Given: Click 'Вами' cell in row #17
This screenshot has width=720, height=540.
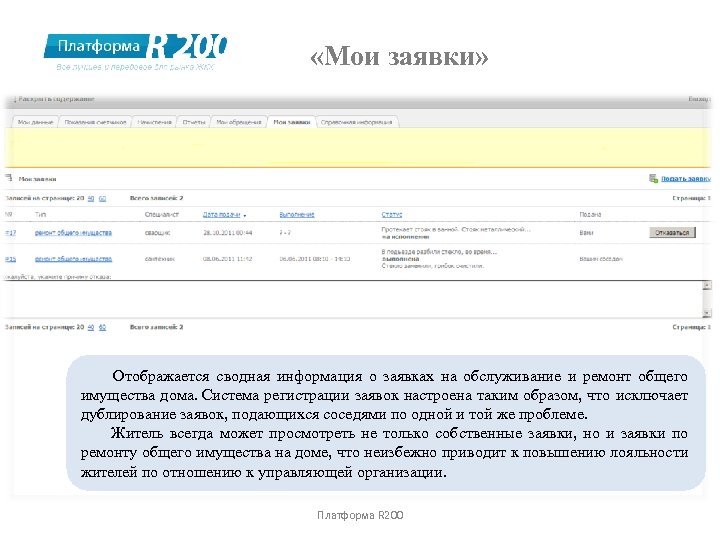Looking at the screenshot, I should click(586, 233).
